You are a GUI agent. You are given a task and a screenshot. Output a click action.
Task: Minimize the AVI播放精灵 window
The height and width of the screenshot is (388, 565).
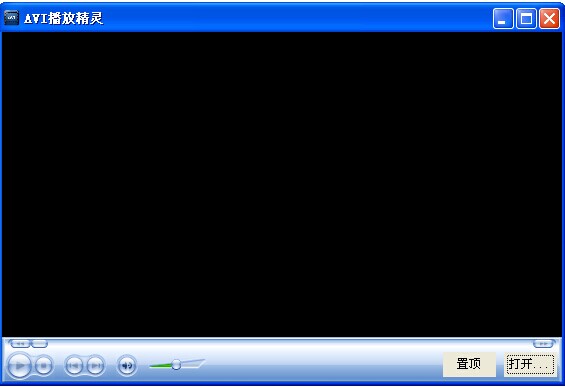click(503, 18)
